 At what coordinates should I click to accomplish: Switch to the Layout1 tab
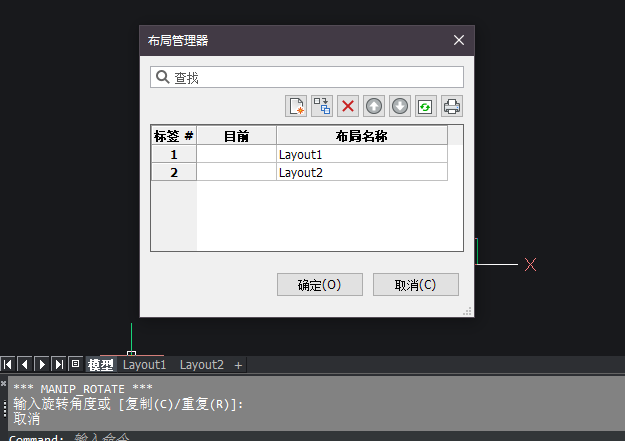(144, 365)
